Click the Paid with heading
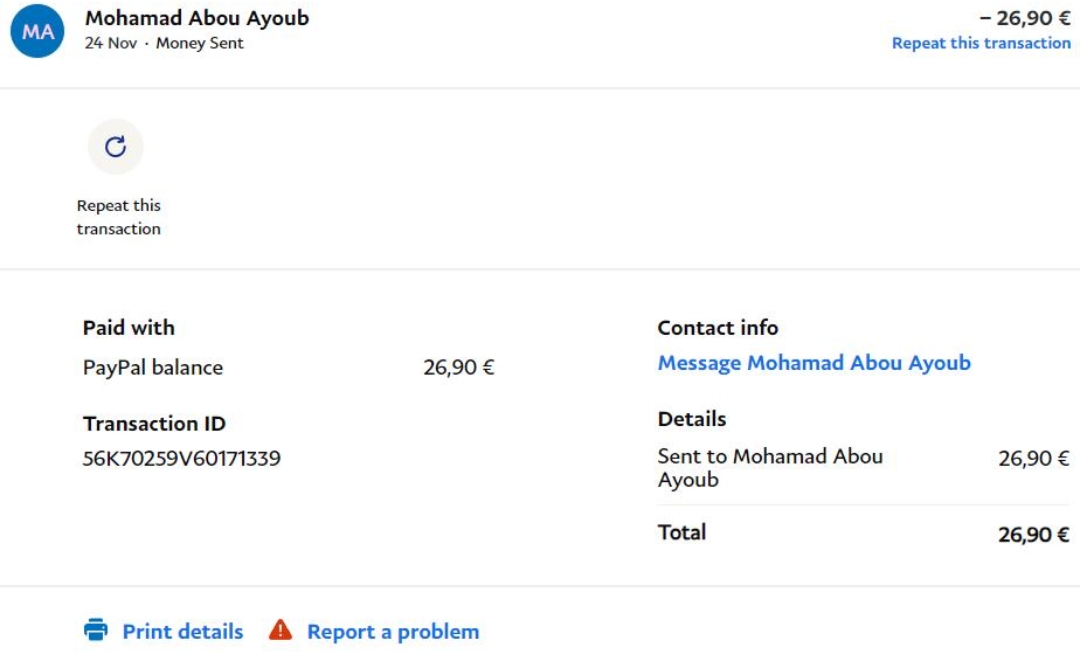This screenshot has height=652, width=1080. coord(128,327)
